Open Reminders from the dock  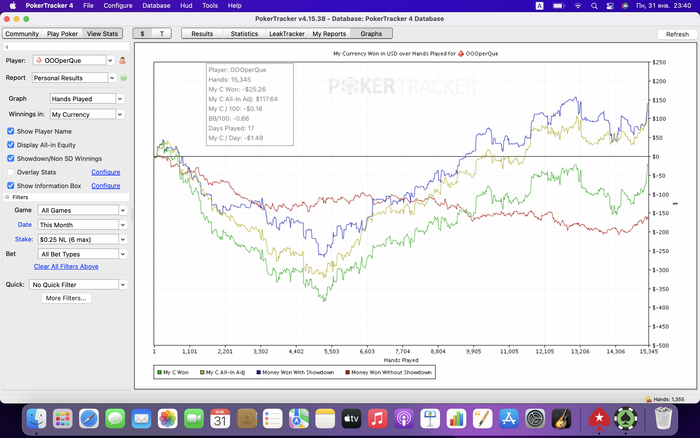(272, 419)
